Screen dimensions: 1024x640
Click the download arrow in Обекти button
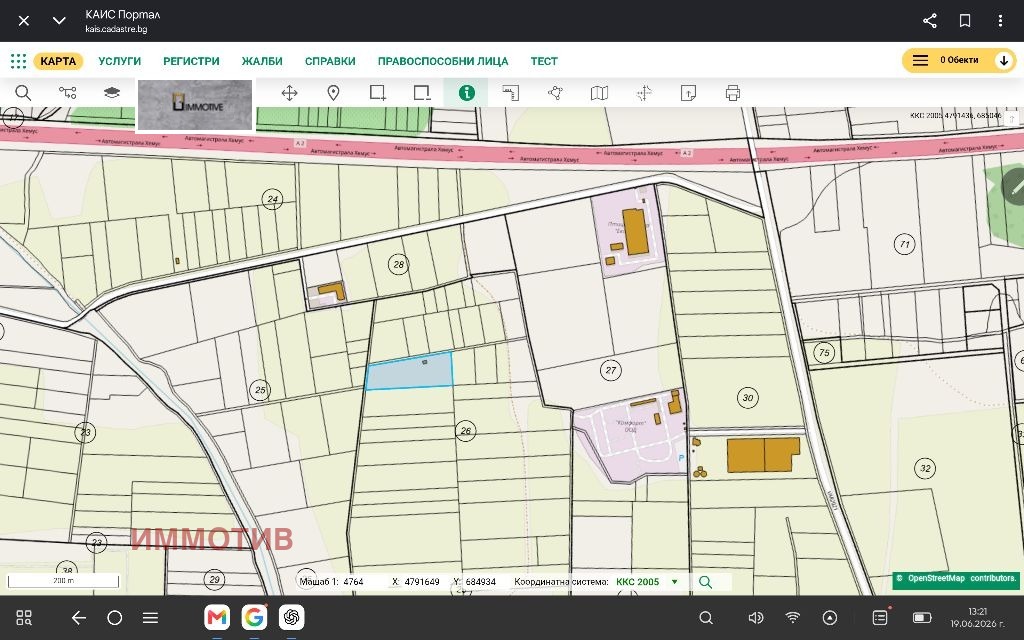1004,61
